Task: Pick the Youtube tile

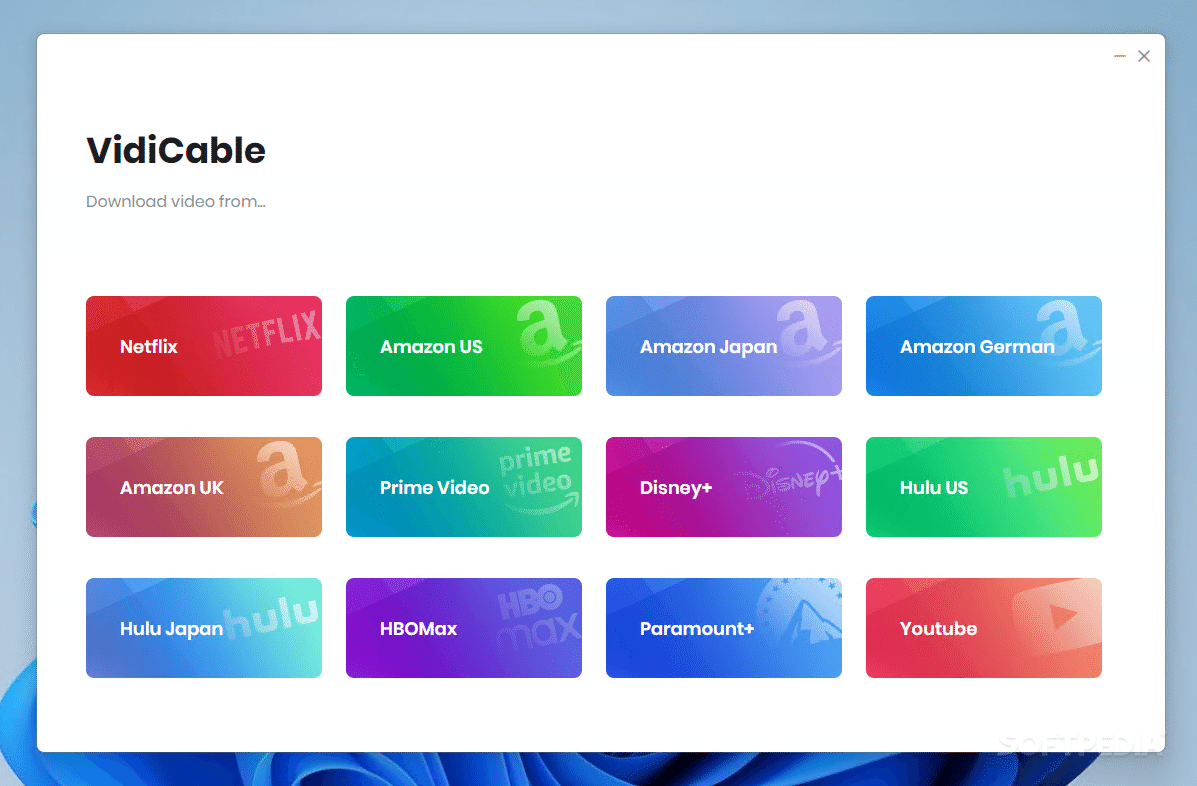Action: [983, 628]
